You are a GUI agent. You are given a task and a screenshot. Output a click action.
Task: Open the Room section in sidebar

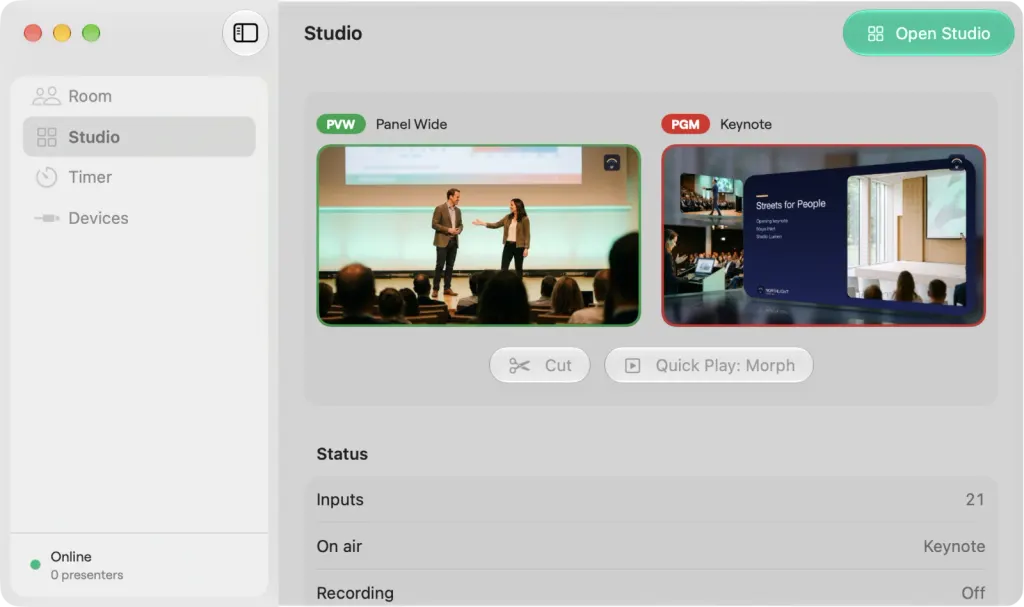coord(138,96)
